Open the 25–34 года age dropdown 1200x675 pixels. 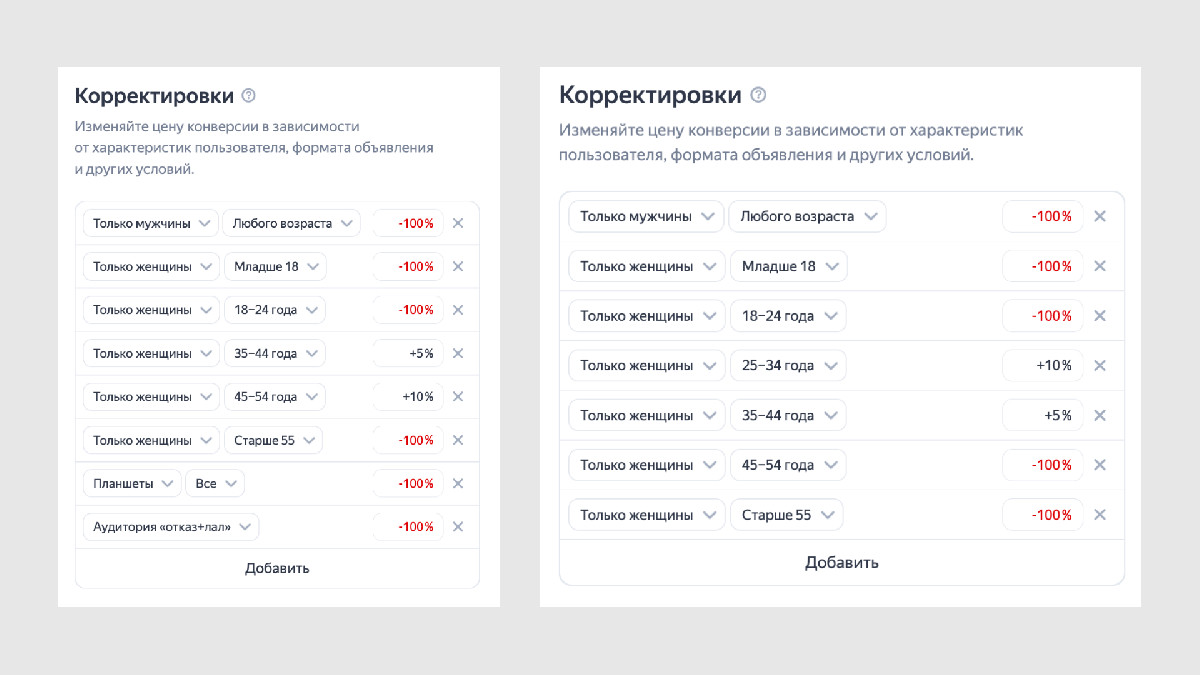coord(788,365)
